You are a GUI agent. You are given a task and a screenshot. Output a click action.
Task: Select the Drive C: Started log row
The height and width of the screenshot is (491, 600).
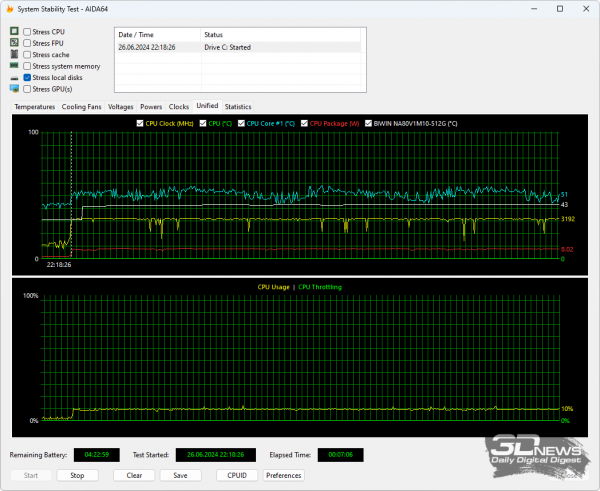pos(240,47)
